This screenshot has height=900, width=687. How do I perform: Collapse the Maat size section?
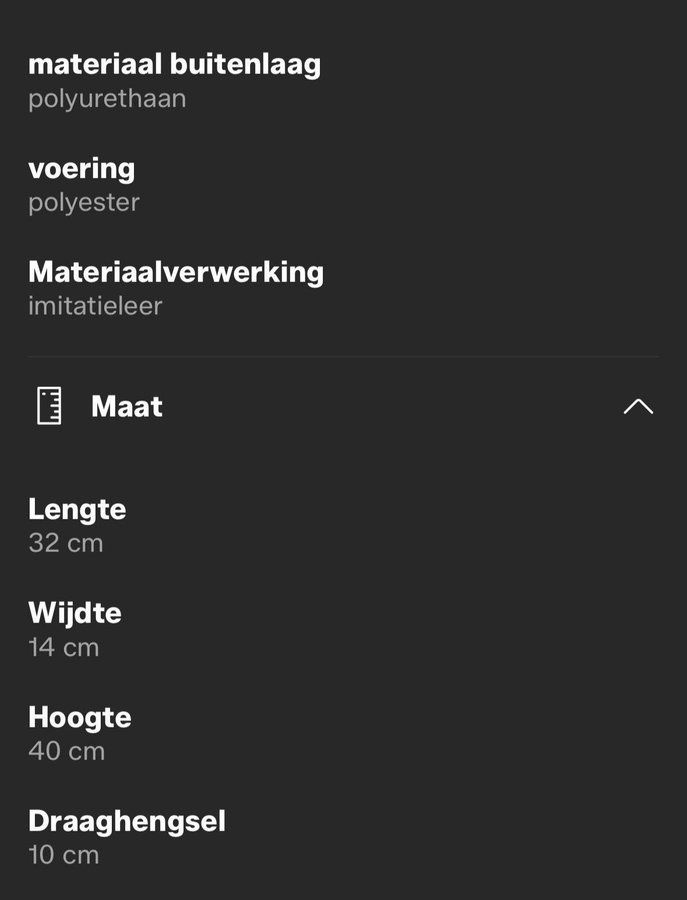pyautogui.click(x=638, y=406)
